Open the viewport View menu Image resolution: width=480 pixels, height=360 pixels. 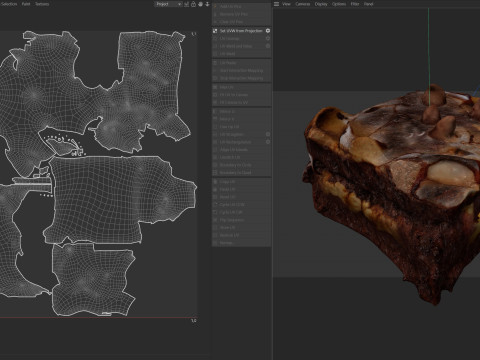coord(286,4)
